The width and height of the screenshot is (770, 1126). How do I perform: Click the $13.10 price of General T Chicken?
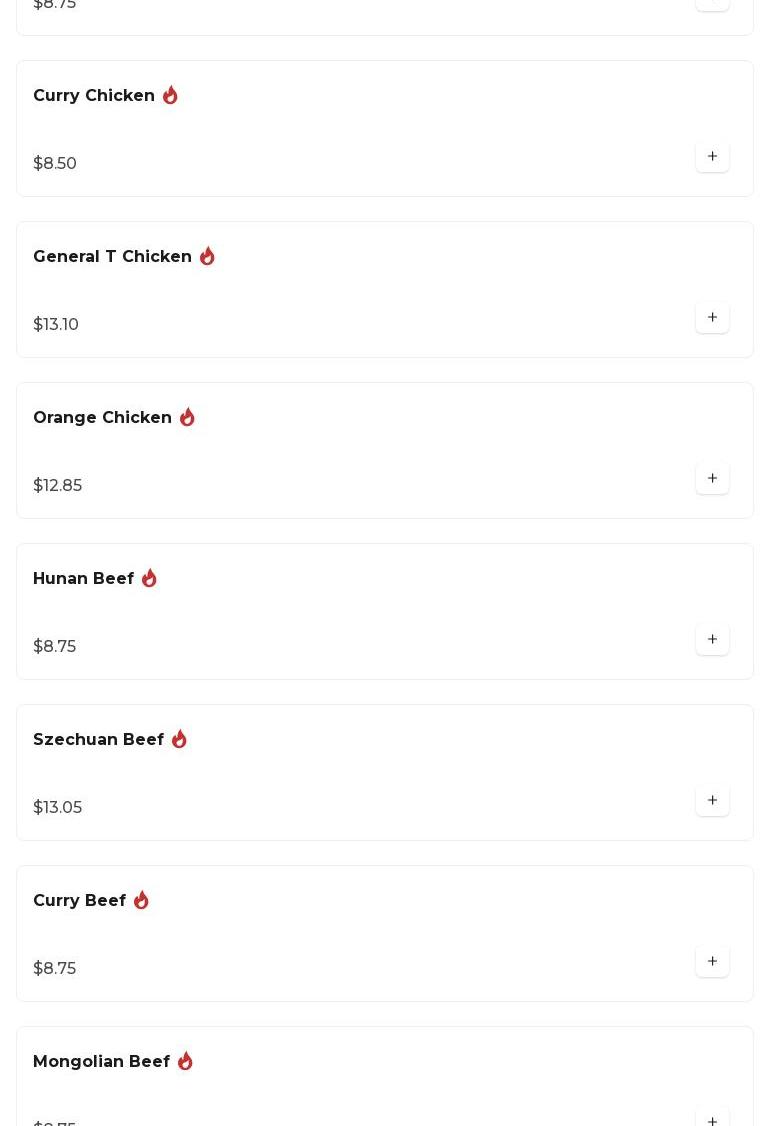[56, 325]
